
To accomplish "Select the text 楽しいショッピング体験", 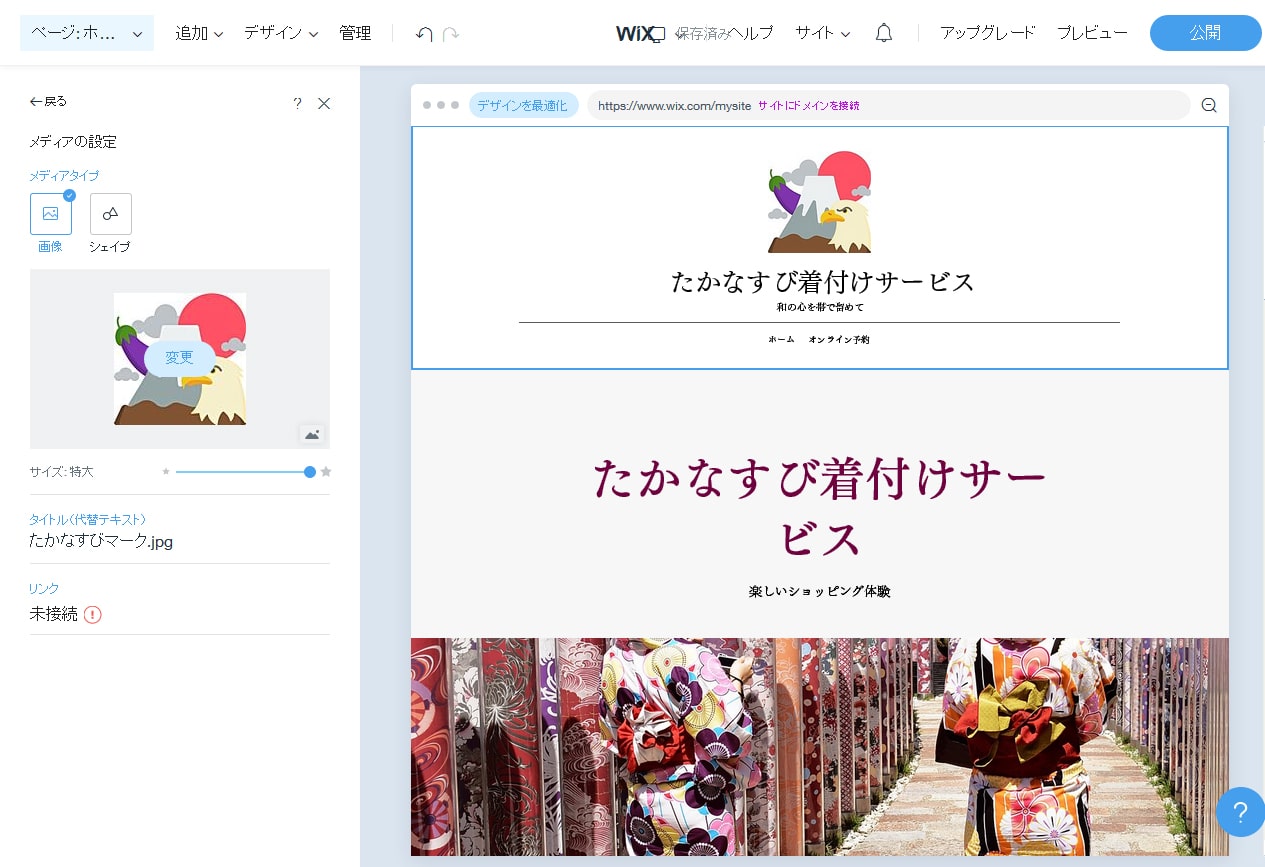I will (x=820, y=591).
